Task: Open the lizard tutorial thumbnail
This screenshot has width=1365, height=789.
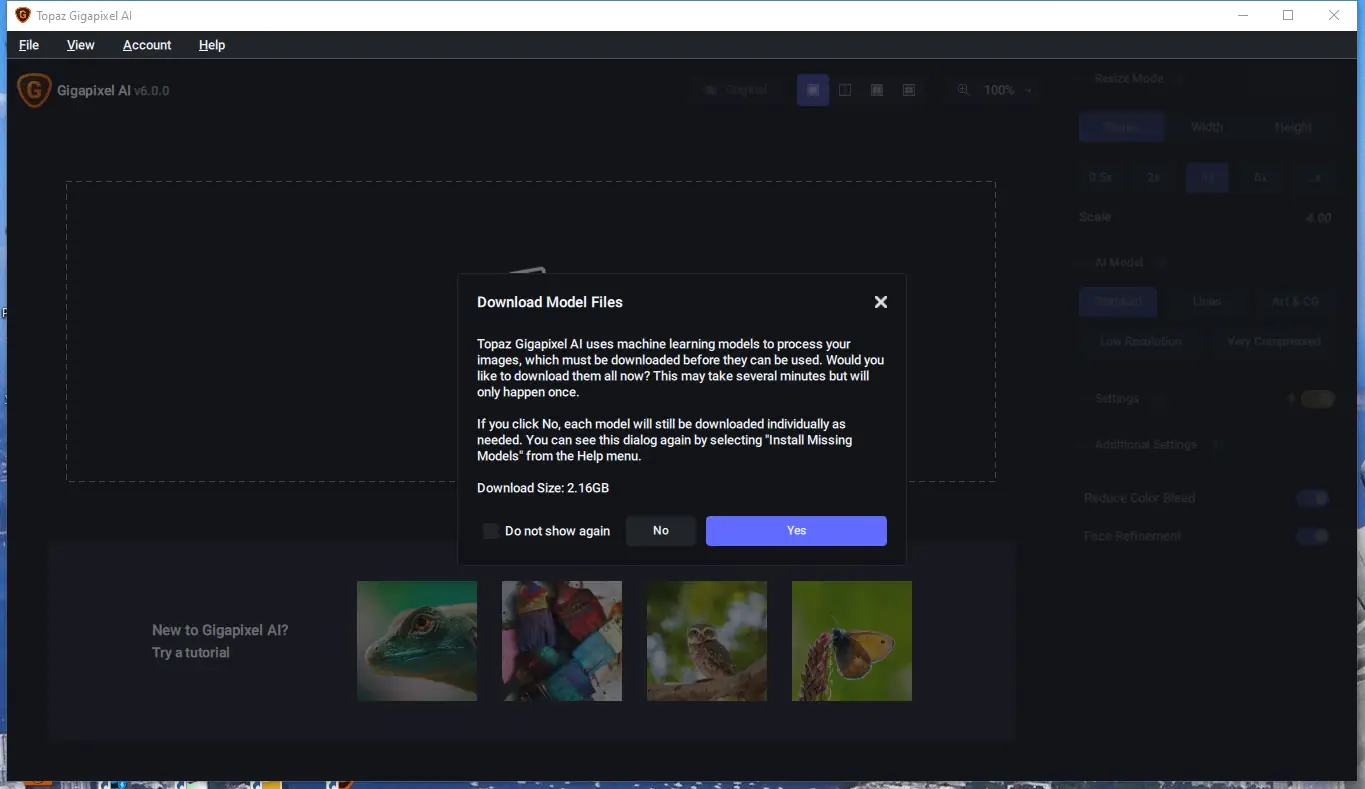Action: point(417,641)
